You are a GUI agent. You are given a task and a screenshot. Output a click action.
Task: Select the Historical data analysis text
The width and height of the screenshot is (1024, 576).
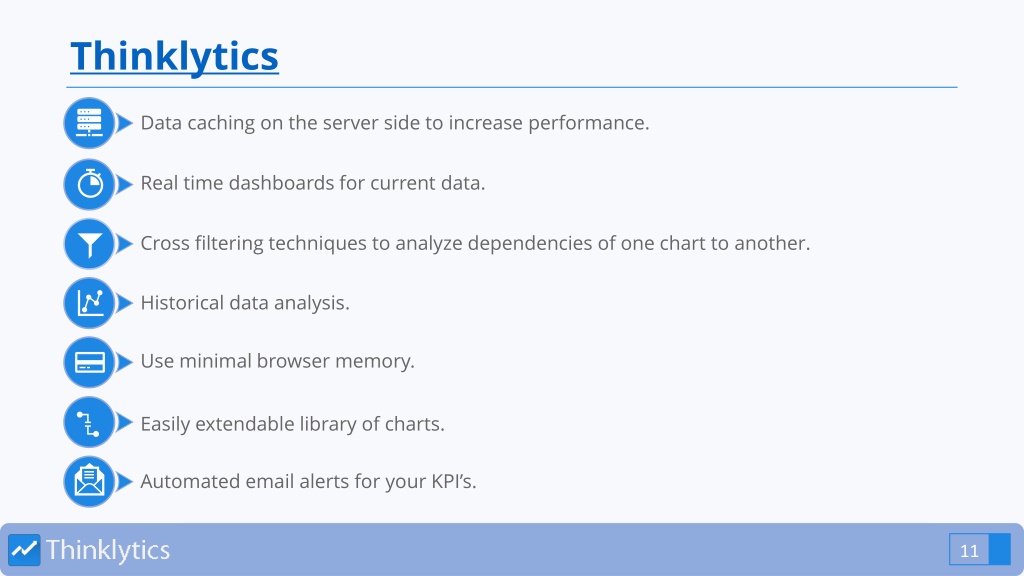[x=245, y=303]
